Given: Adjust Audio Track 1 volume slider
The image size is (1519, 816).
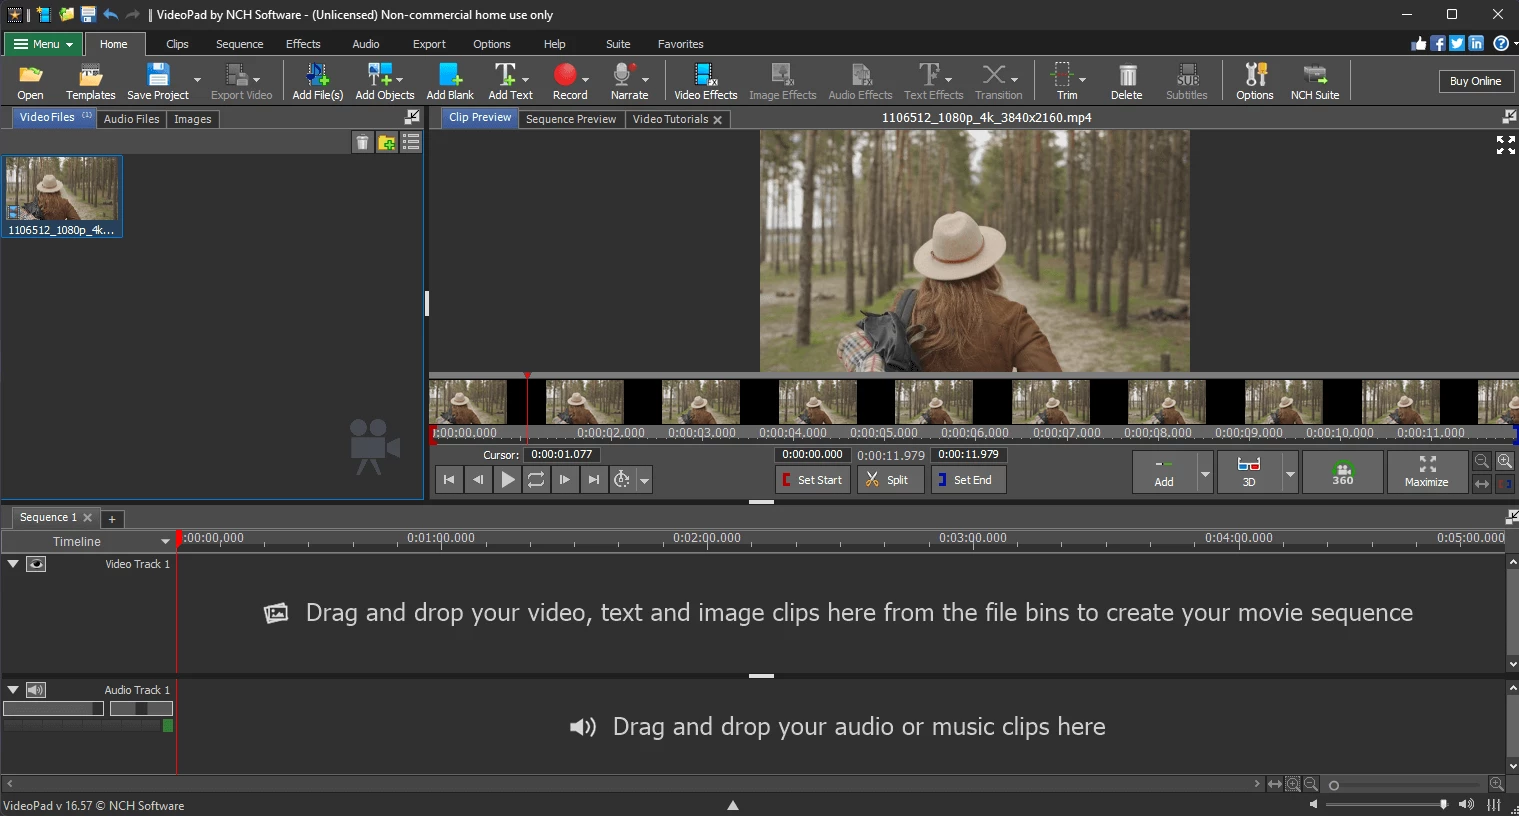Looking at the screenshot, I should (x=53, y=708).
